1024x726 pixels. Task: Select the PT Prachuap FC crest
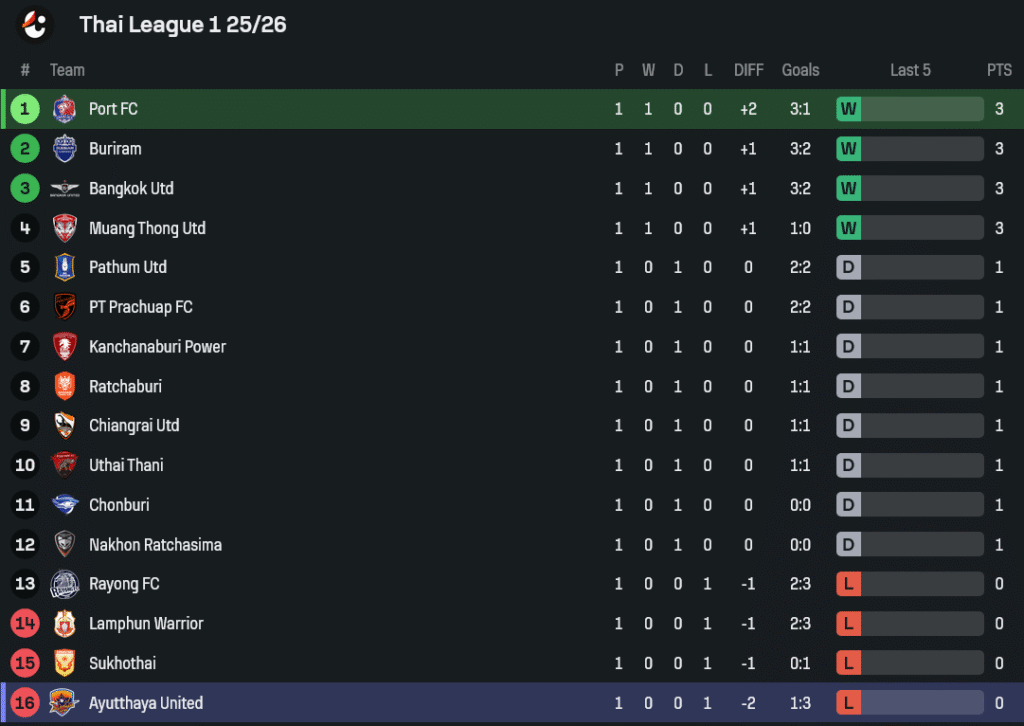coord(65,307)
